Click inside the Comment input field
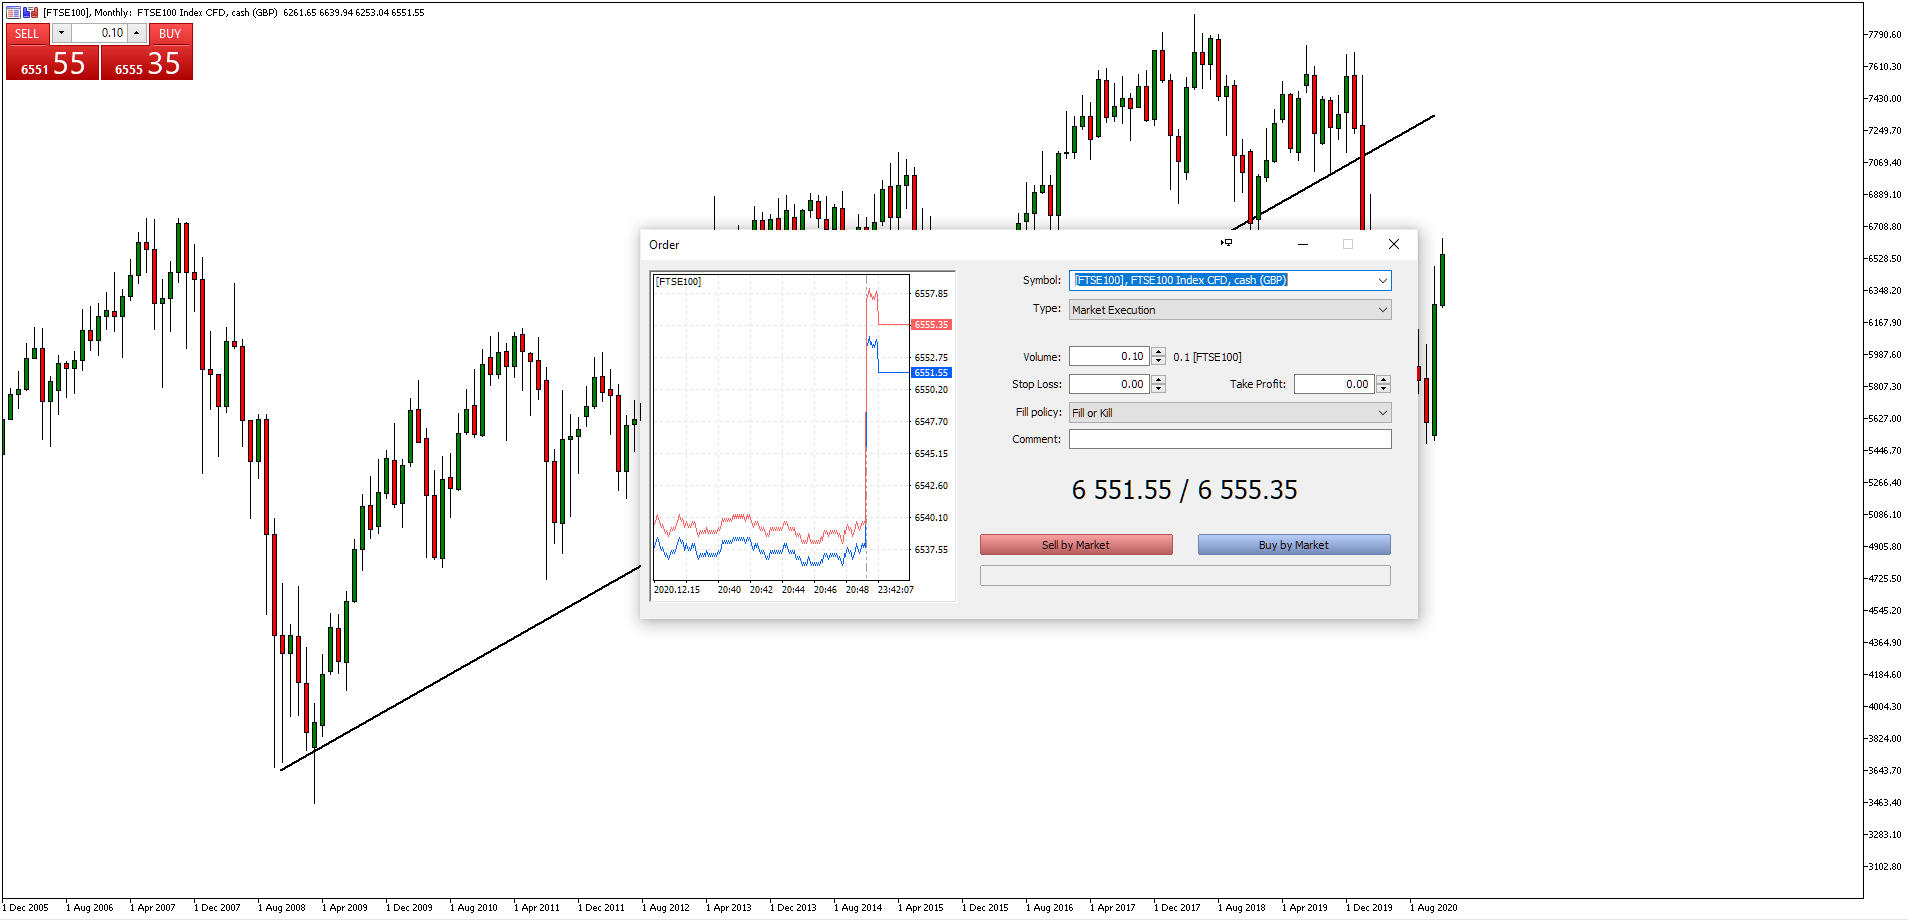1908x920 pixels. pyautogui.click(x=1230, y=438)
